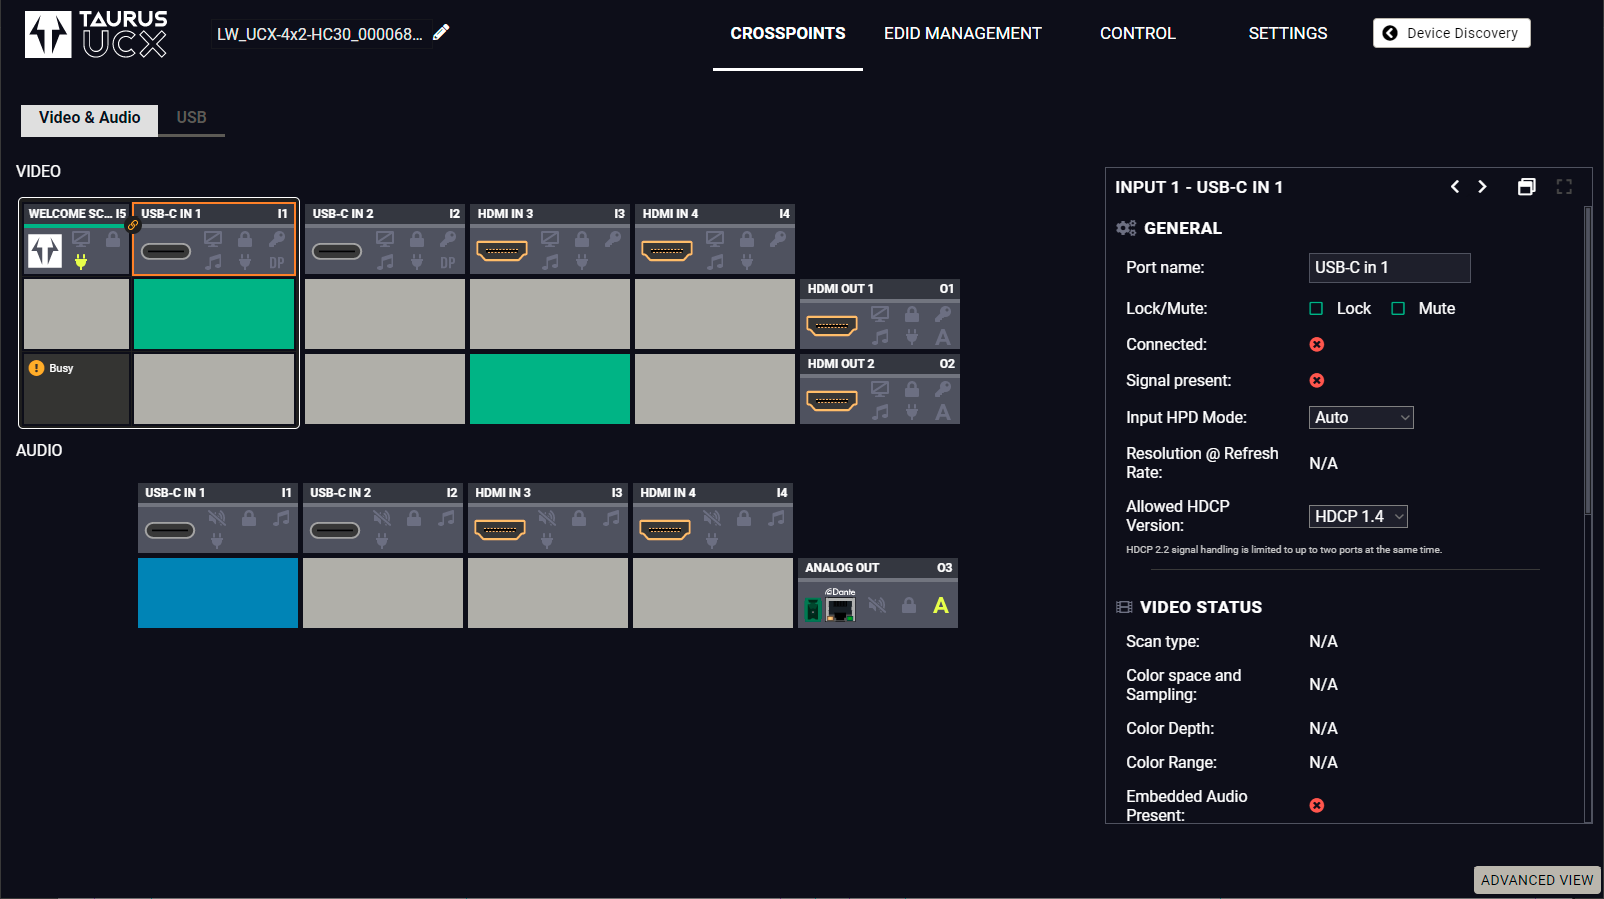This screenshot has width=1604, height=899.
Task: Click the ADVANCED VIEW button
Action: (x=1537, y=880)
